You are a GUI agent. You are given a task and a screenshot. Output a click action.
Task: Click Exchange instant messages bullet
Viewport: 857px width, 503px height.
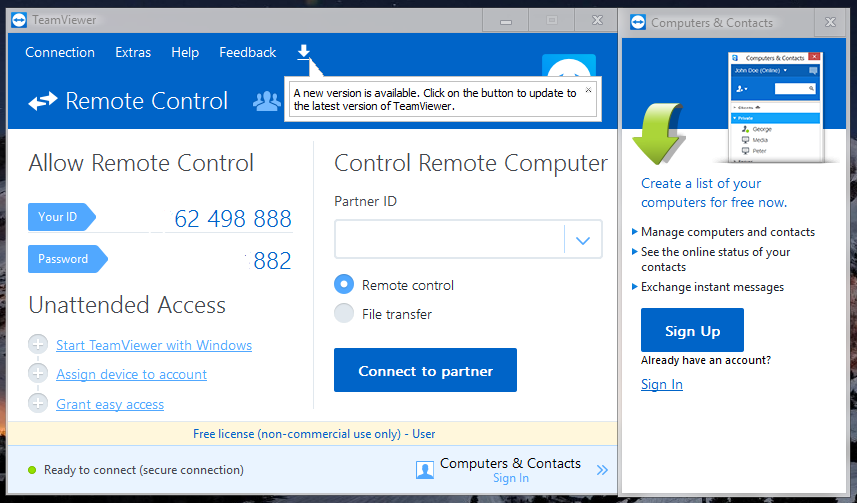coord(712,287)
